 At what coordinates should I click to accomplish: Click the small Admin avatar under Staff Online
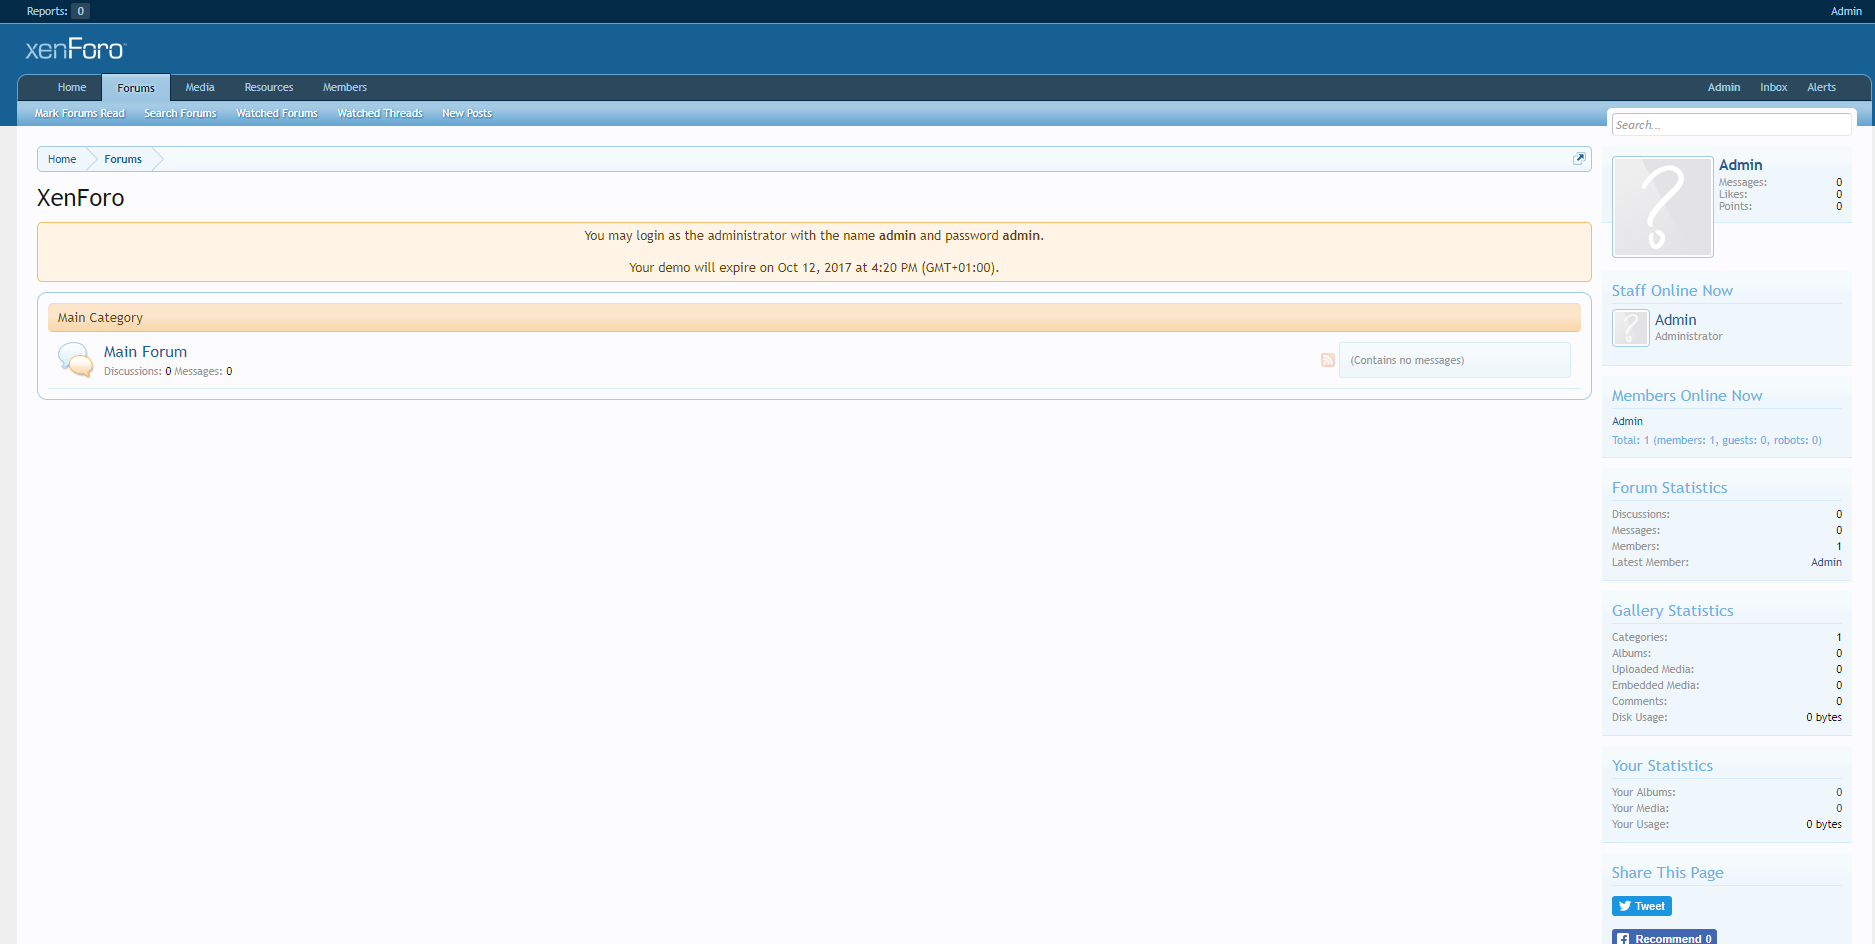tap(1630, 328)
